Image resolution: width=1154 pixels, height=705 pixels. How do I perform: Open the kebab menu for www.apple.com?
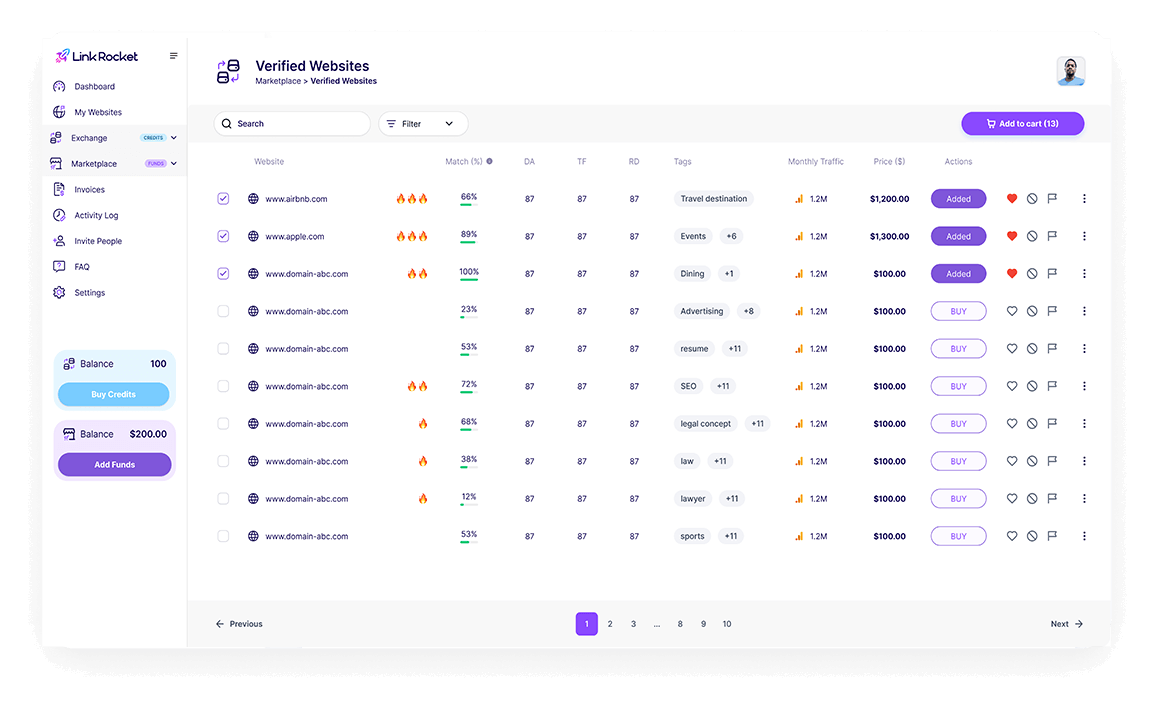[x=1083, y=236]
